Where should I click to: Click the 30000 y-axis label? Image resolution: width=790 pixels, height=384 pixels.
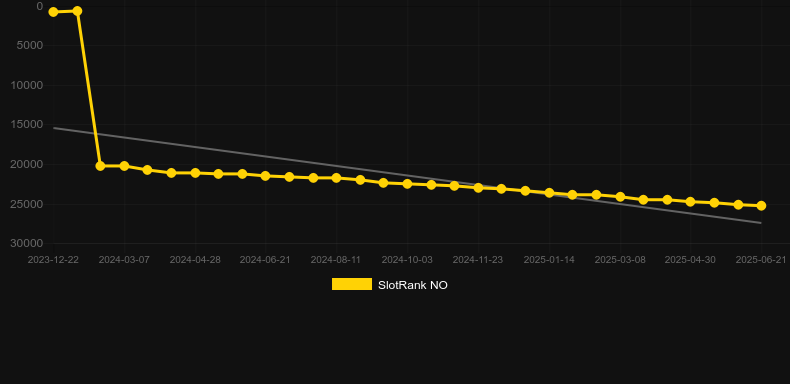pos(27,243)
